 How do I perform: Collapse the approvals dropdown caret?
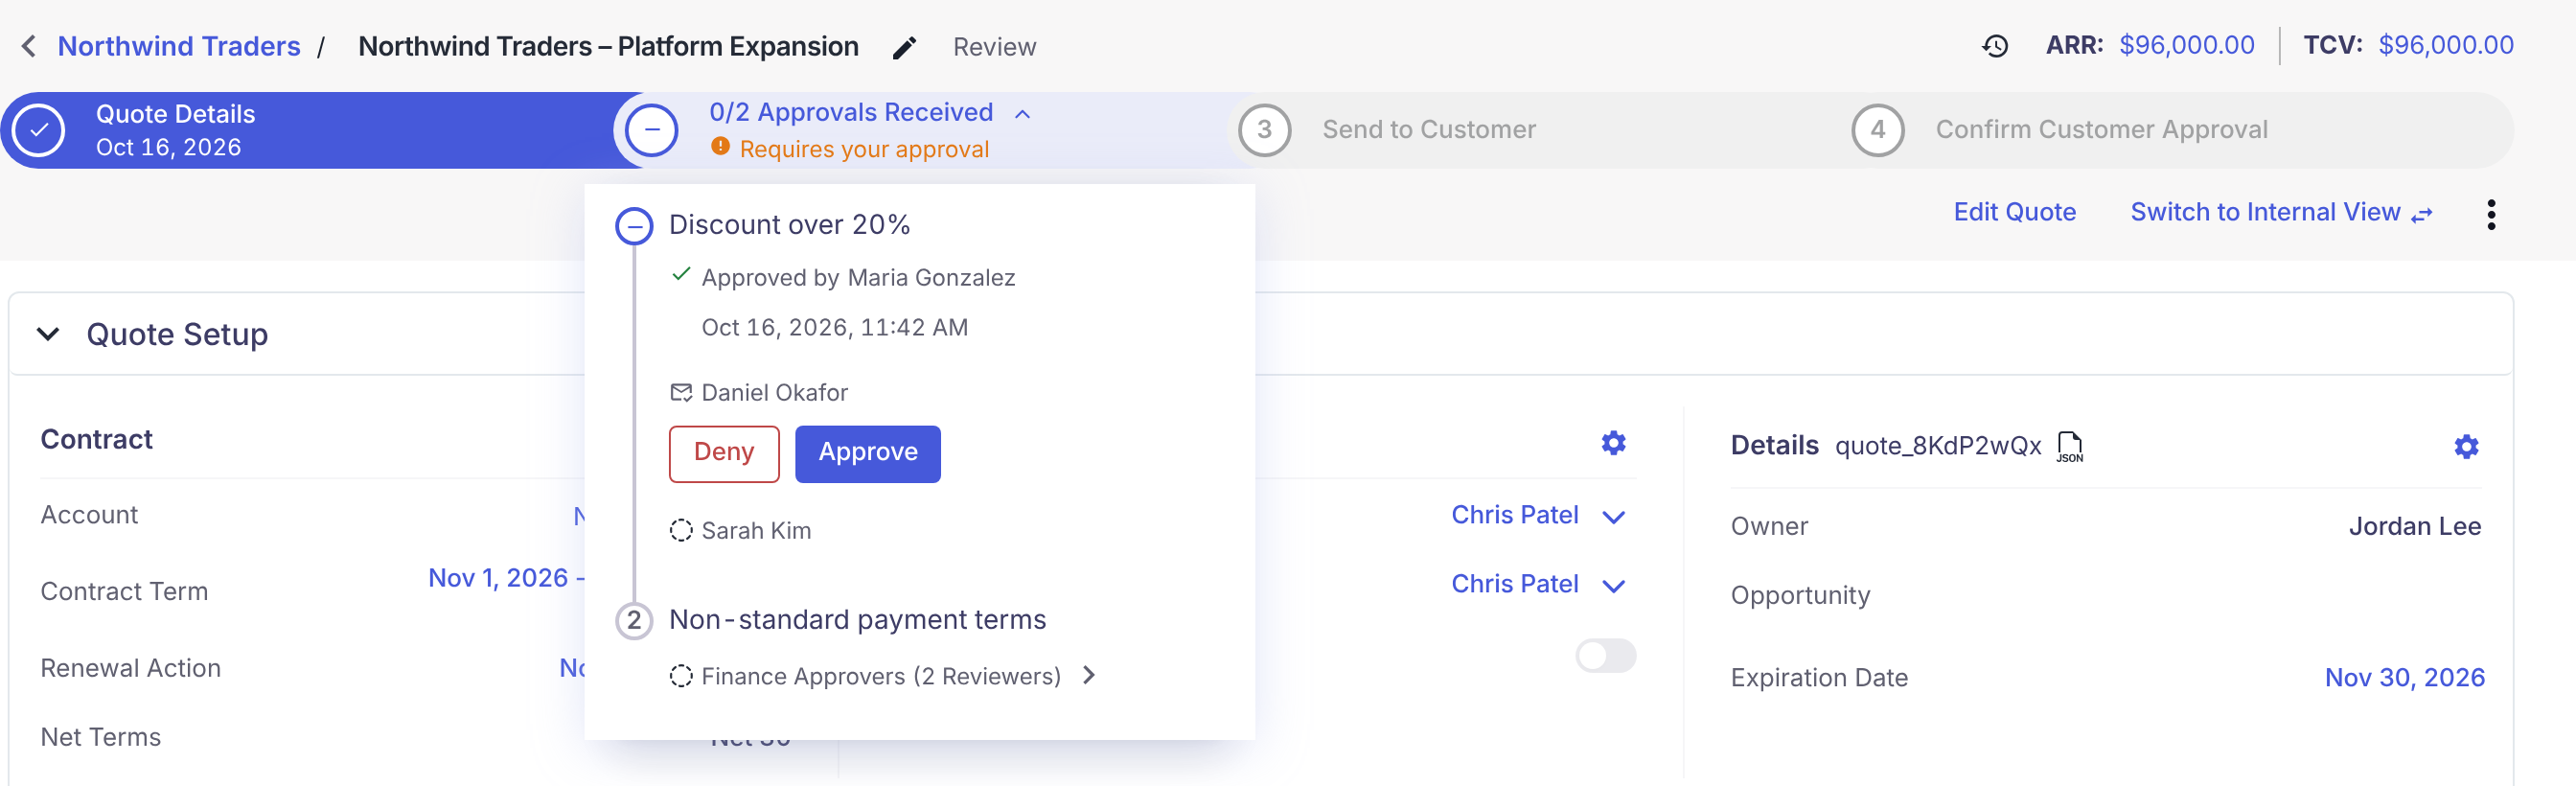(1022, 114)
